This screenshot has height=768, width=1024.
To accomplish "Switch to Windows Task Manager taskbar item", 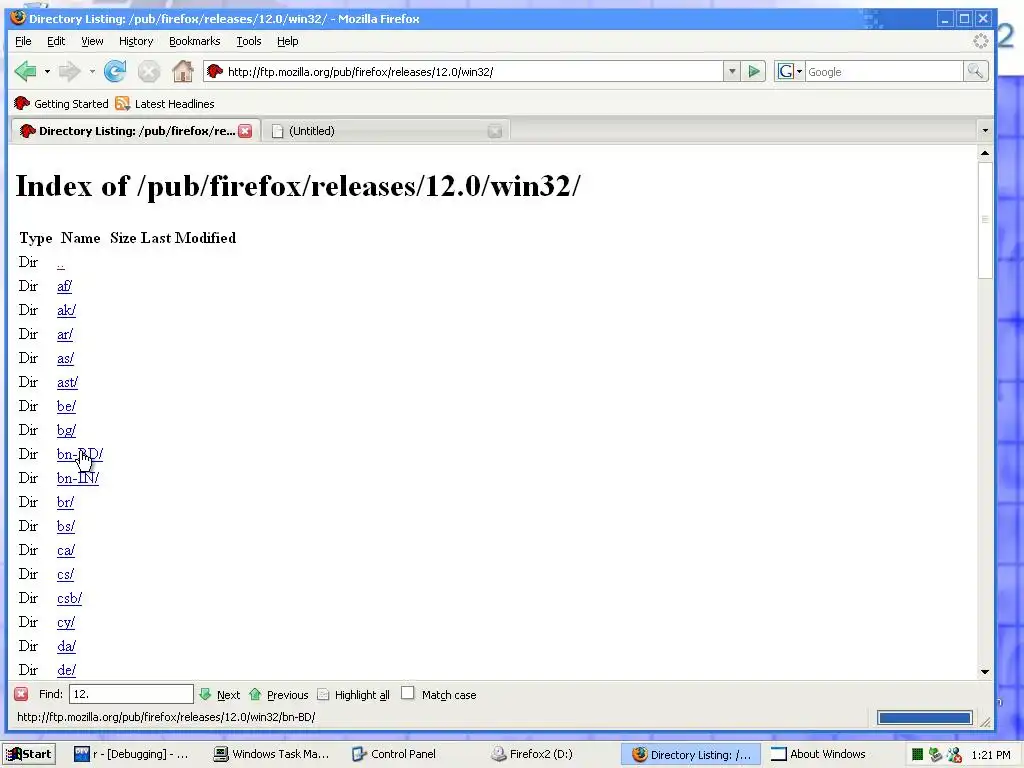I will coord(273,754).
